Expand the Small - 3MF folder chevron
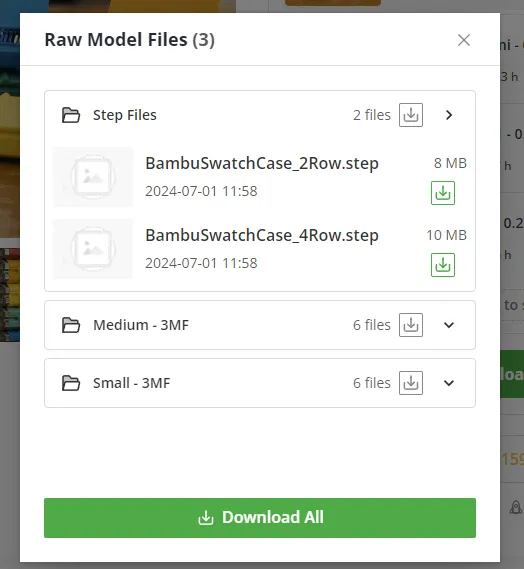Image resolution: width=524 pixels, height=569 pixels. [449, 383]
